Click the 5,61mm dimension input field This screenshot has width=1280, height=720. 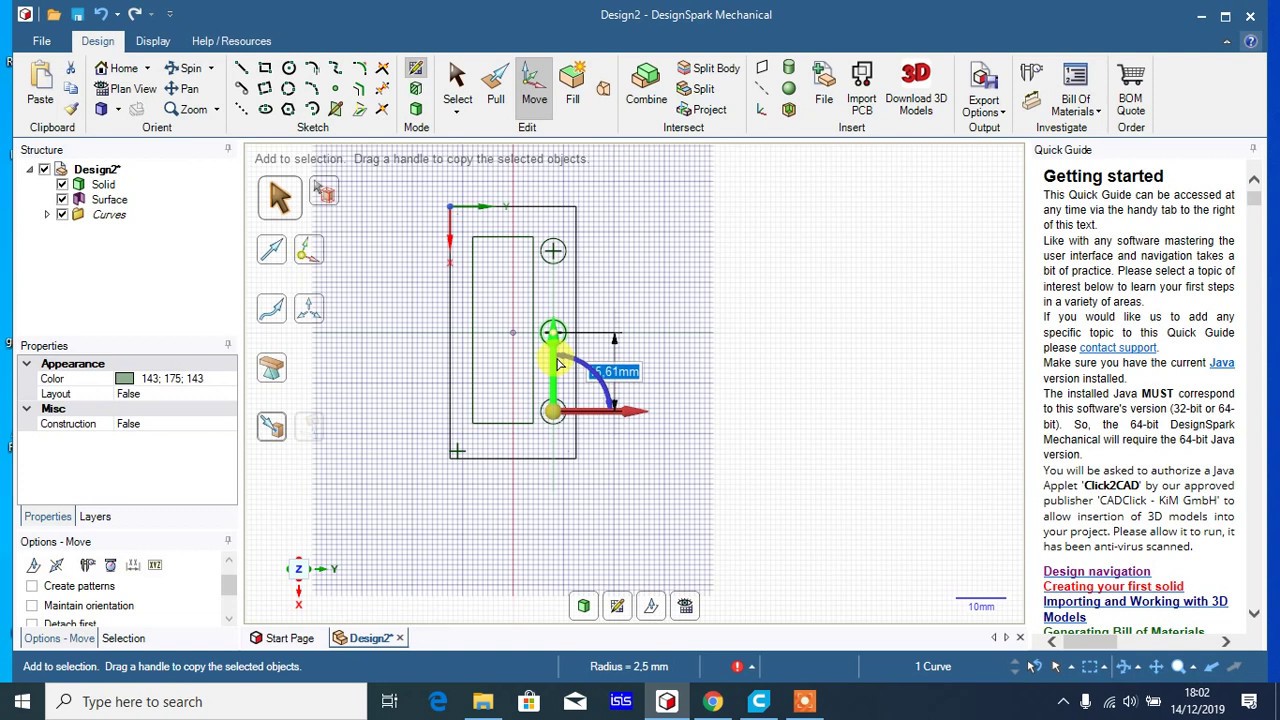(x=616, y=372)
